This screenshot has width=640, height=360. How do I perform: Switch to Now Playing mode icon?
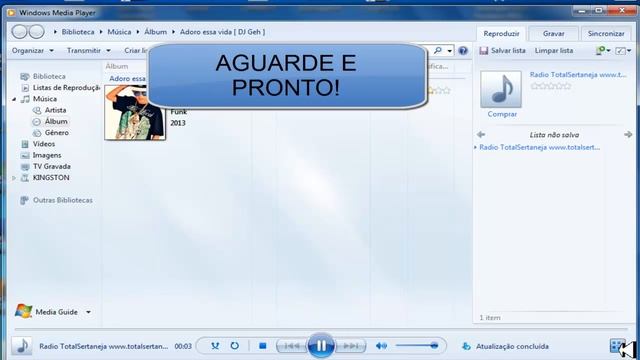point(617,346)
